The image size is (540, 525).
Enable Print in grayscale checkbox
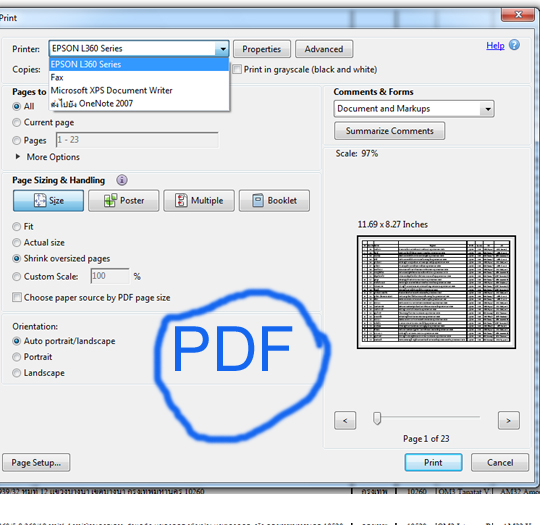237,69
